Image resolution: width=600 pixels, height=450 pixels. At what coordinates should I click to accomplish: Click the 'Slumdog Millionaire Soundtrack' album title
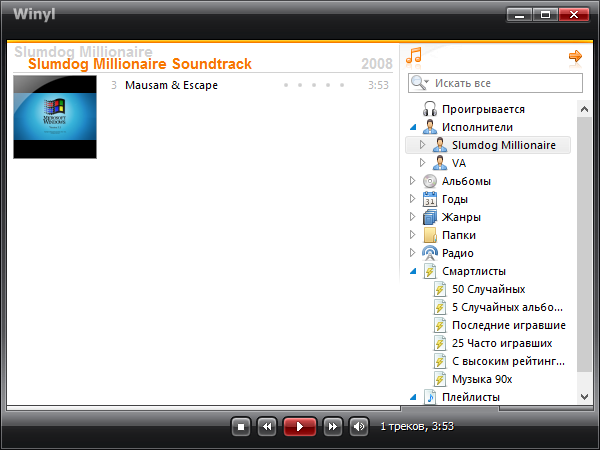coord(140,64)
